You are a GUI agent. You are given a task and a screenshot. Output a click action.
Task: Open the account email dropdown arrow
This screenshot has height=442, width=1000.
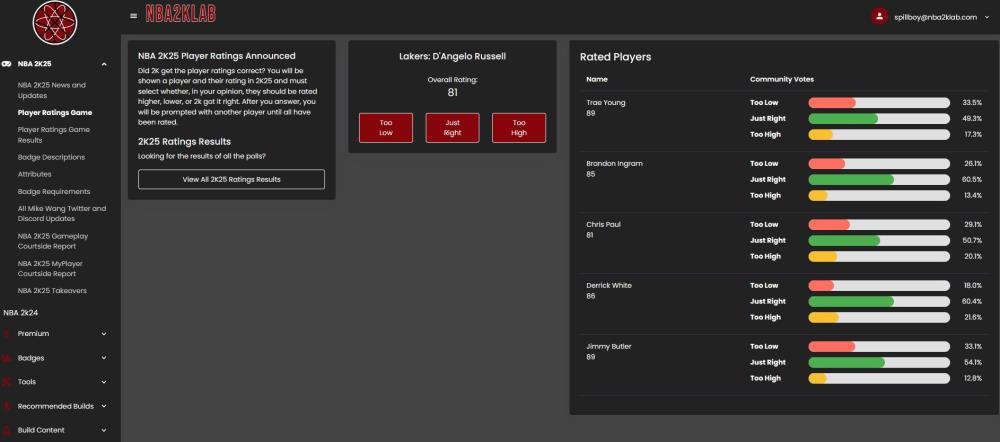(987, 17)
